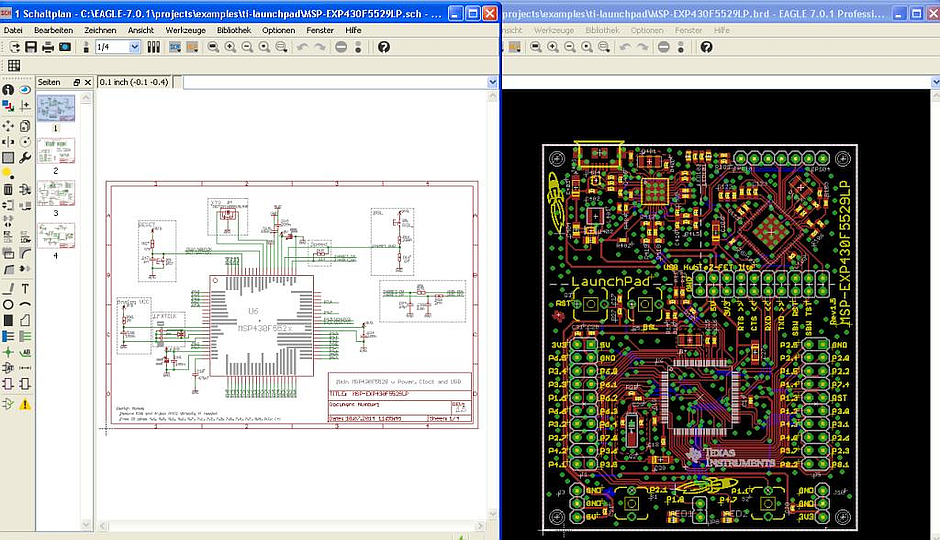Click the ULP run icon in schematic window
Viewport: 940px width, 540px height.
coord(192,47)
